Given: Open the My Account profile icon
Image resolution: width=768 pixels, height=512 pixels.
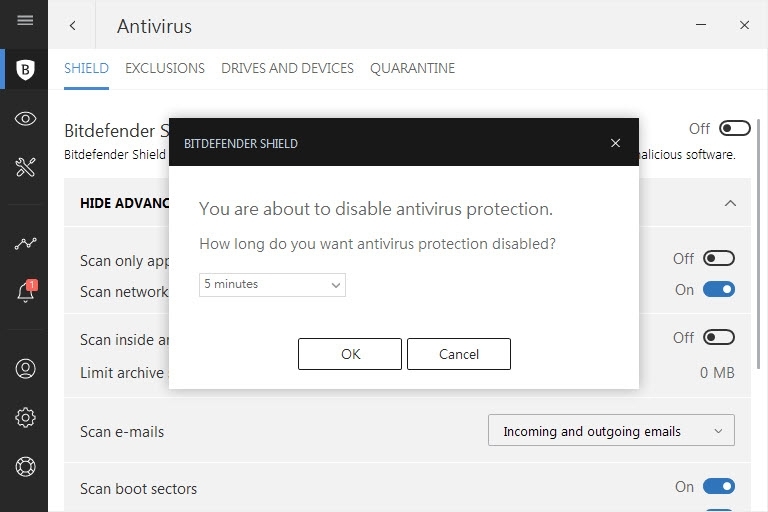Looking at the screenshot, I should [x=25, y=368].
